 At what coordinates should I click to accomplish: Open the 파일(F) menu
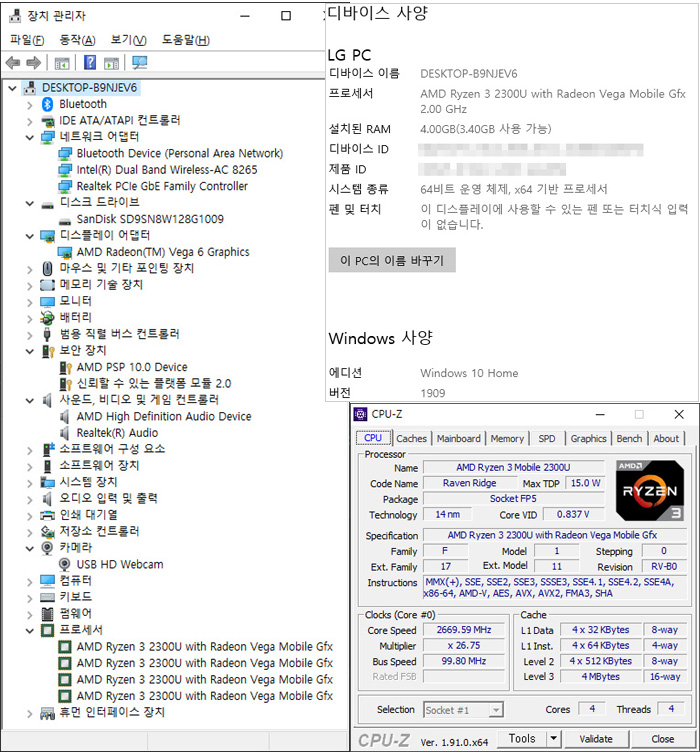[x=27, y=40]
